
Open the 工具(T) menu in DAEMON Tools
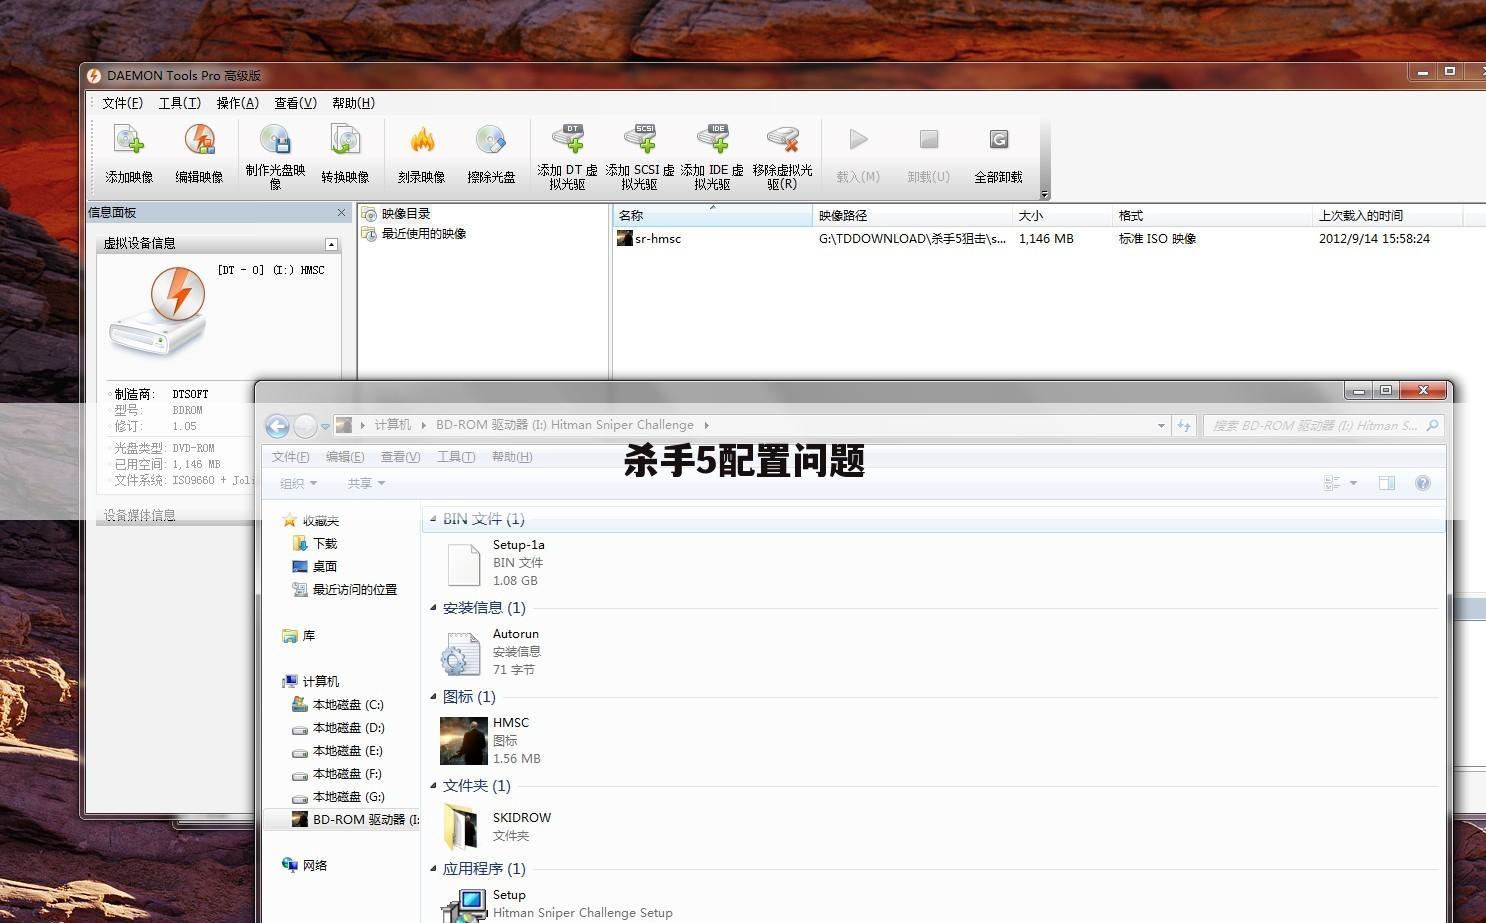pos(180,103)
